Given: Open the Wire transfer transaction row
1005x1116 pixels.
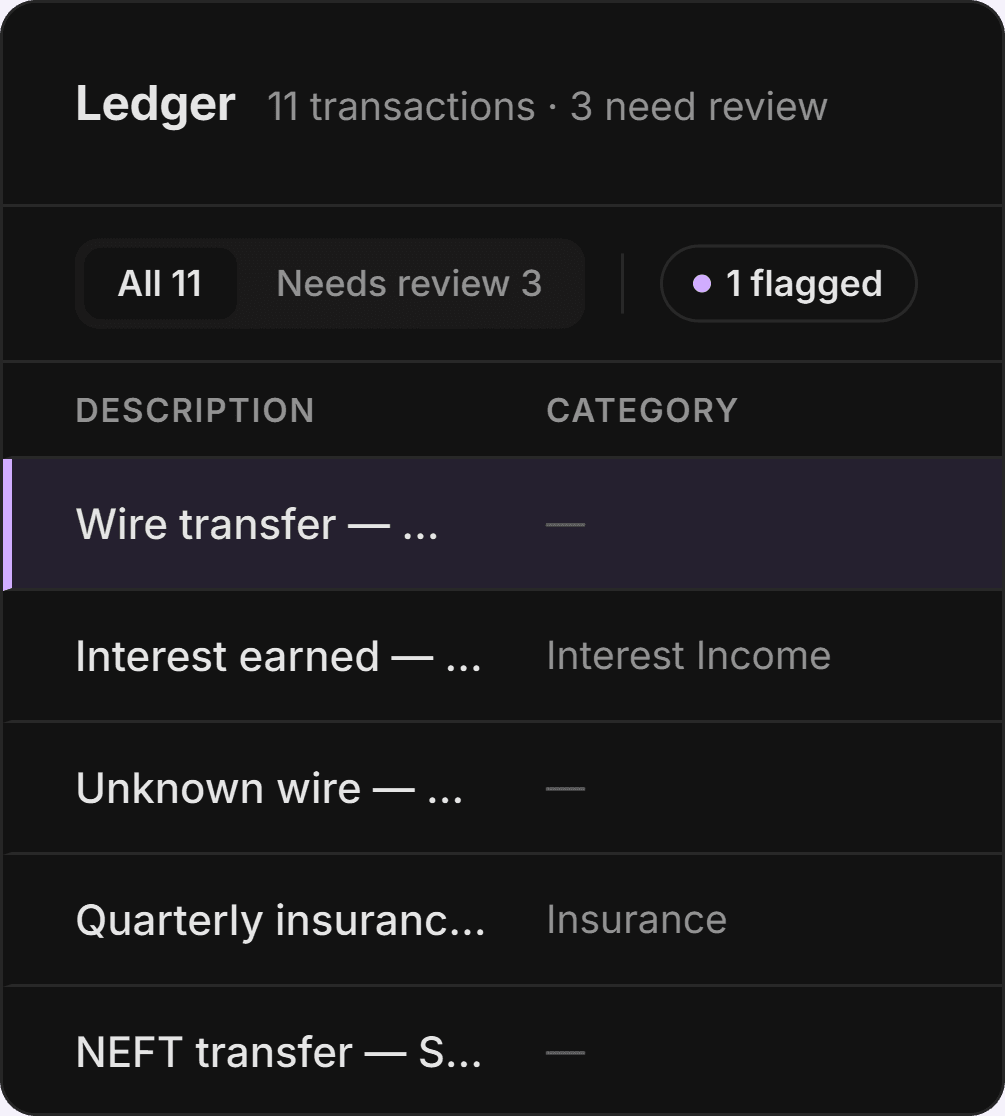Looking at the screenshot, I should click(502, 525).
